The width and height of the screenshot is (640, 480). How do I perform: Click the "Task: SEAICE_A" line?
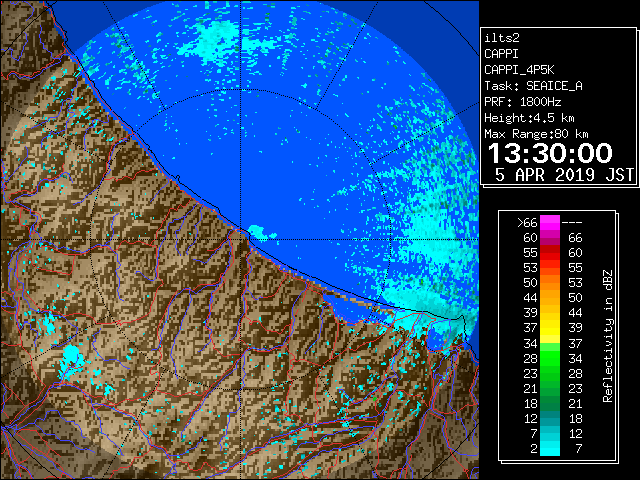tap(533, 86)
